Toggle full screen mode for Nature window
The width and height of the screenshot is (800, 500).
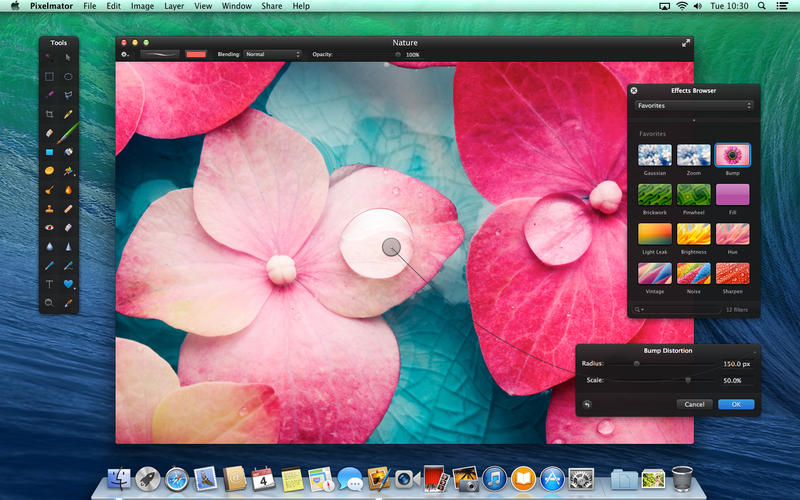pyautogui.click(x=686, y=43)
